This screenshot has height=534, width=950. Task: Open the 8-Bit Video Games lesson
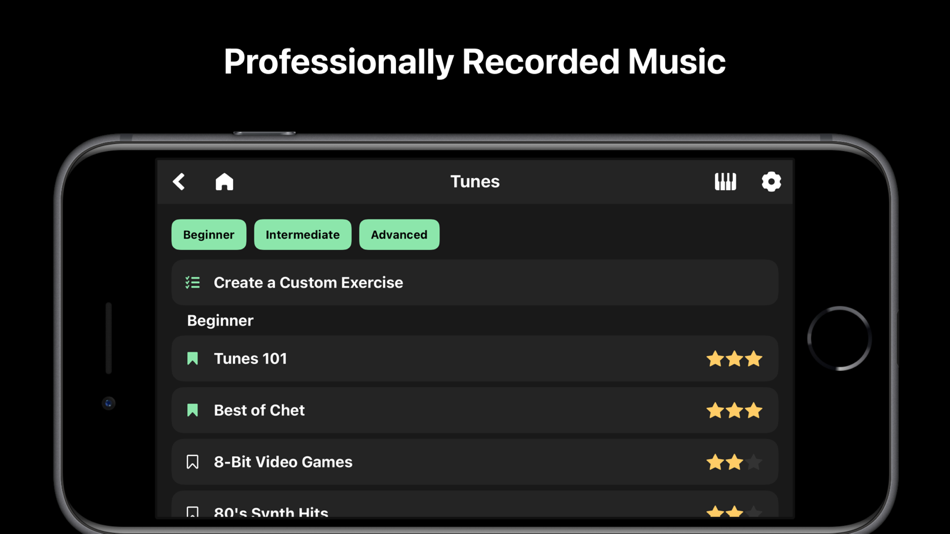(475, 462)
